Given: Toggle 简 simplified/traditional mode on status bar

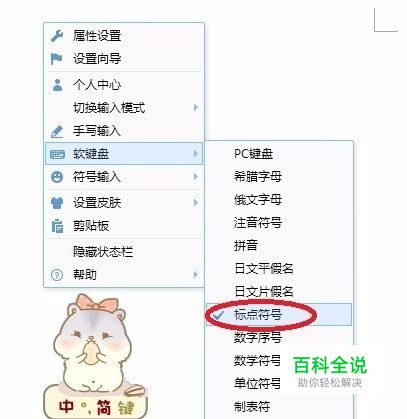Looking at the screenshot, I should [x=104, y=407].
